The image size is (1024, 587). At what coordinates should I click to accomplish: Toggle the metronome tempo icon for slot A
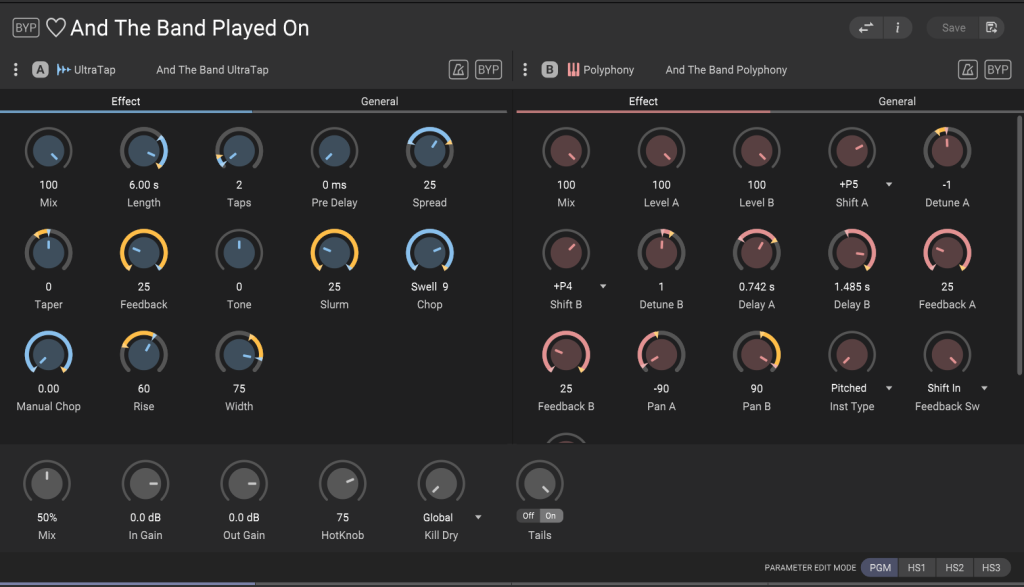[x=458, y=70]
